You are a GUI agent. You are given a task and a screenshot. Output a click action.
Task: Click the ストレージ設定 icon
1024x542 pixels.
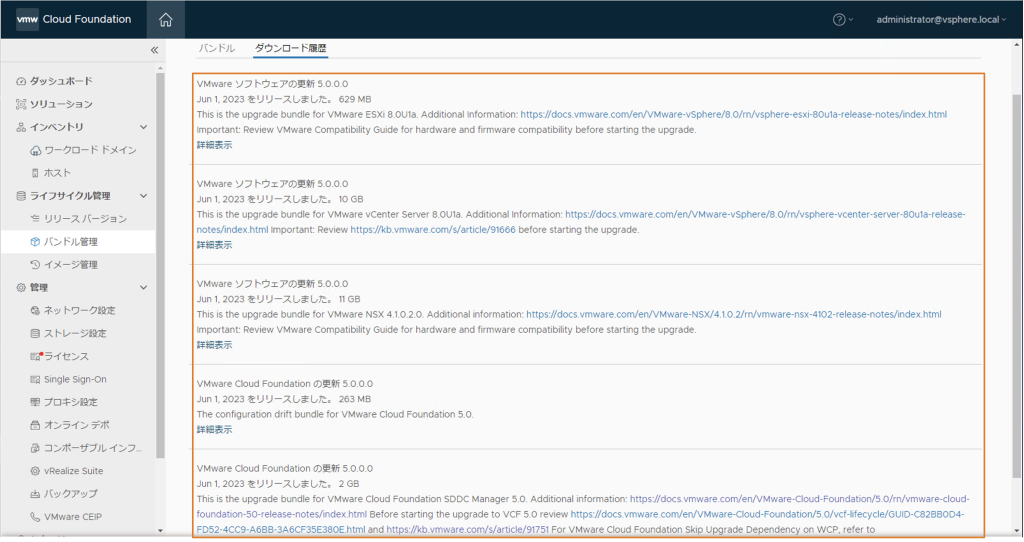[35, 333]
